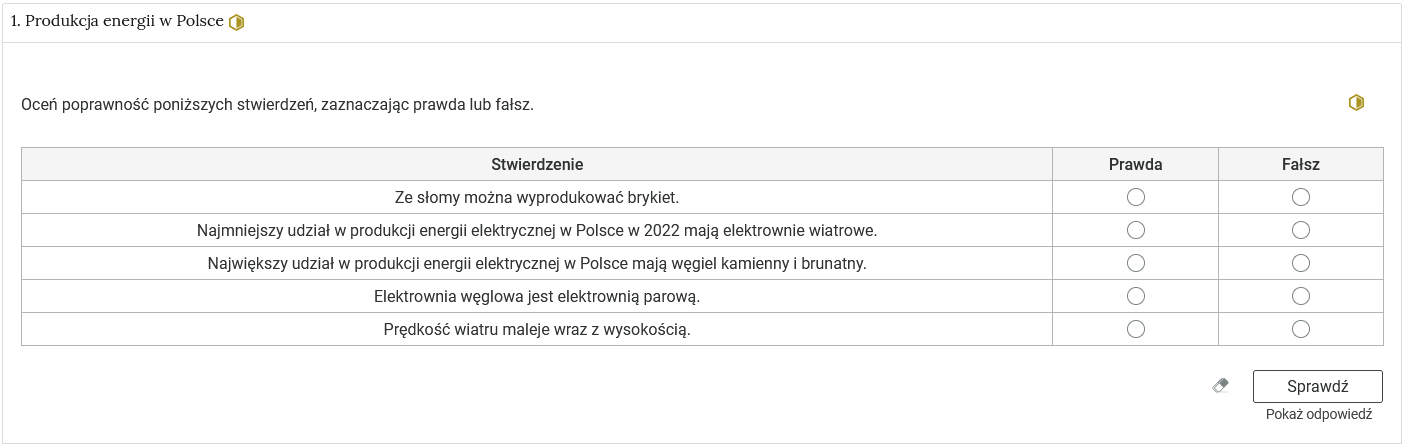Select Fałsz for wind speed decreases statement
This screenshot has height=444, width=1403.
tap(1300, 329)
